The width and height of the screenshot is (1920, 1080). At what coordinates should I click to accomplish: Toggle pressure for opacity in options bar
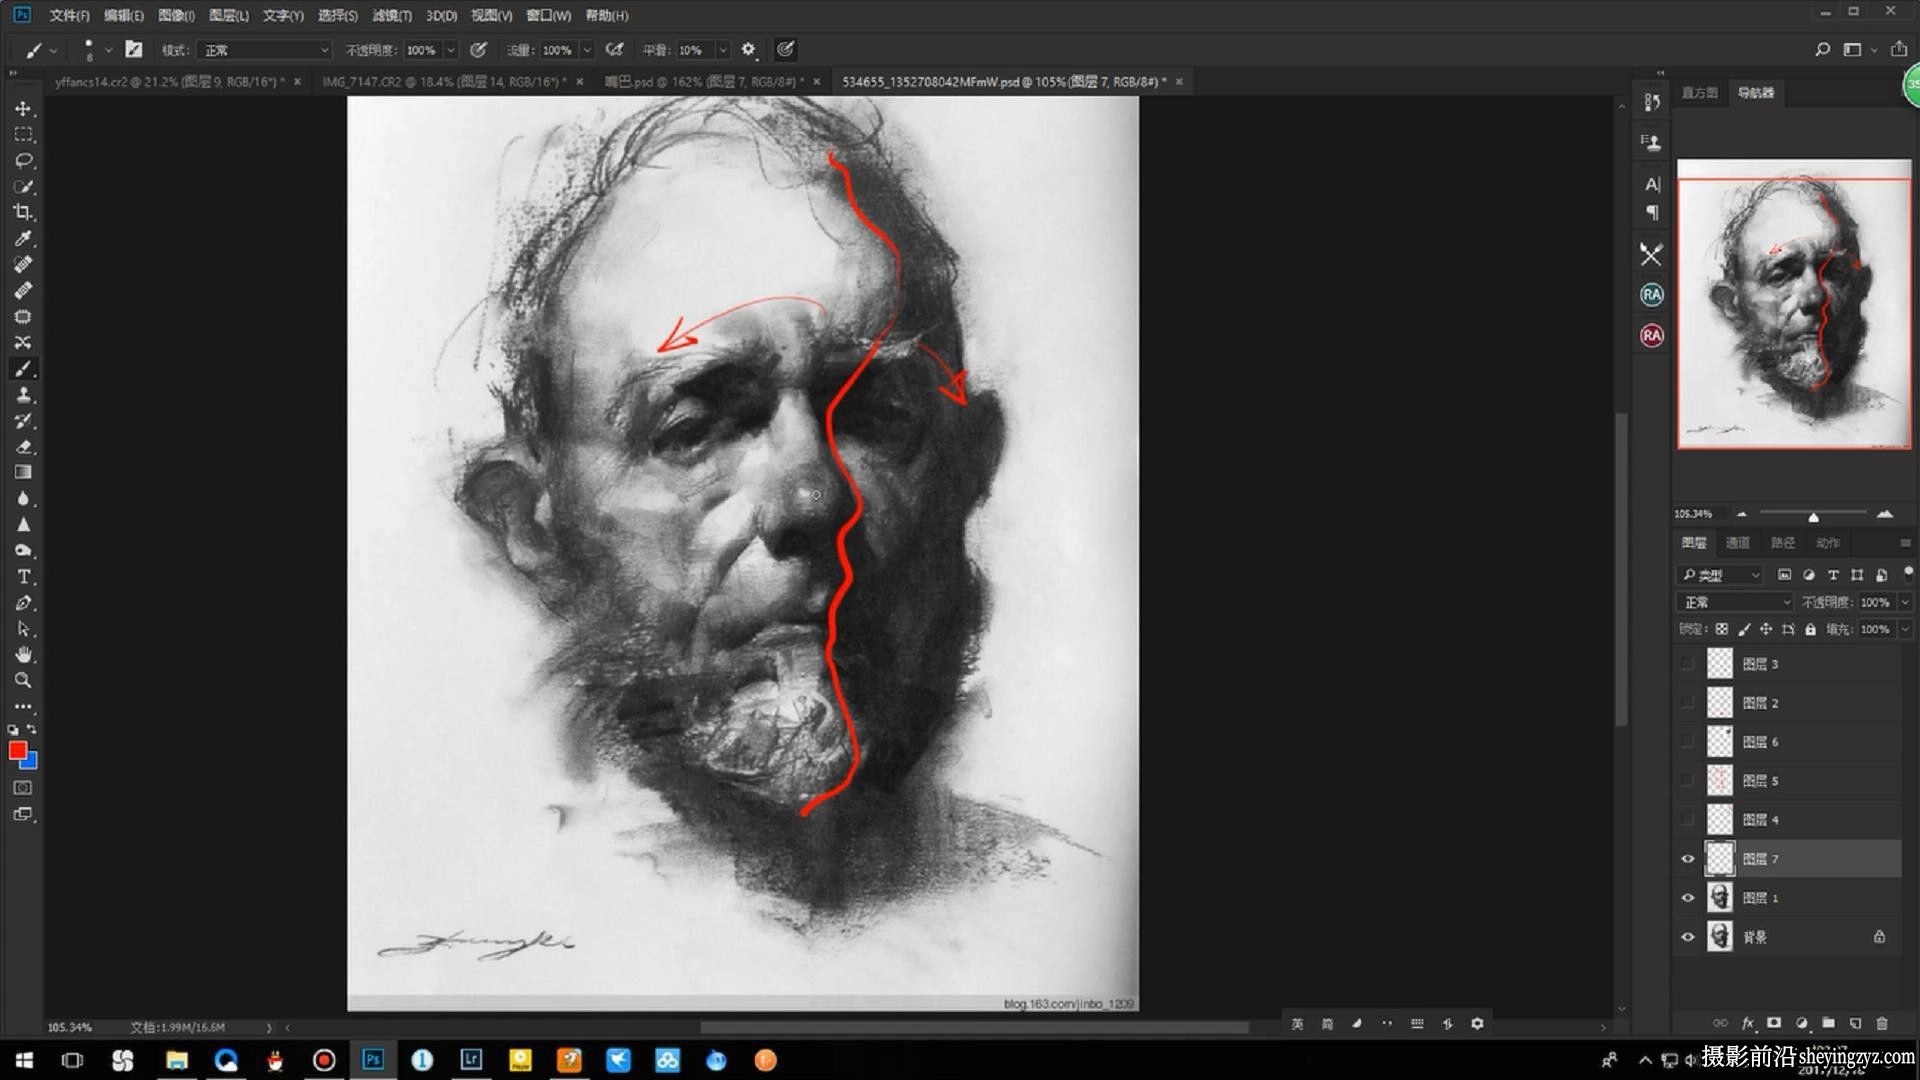point(478,49)
